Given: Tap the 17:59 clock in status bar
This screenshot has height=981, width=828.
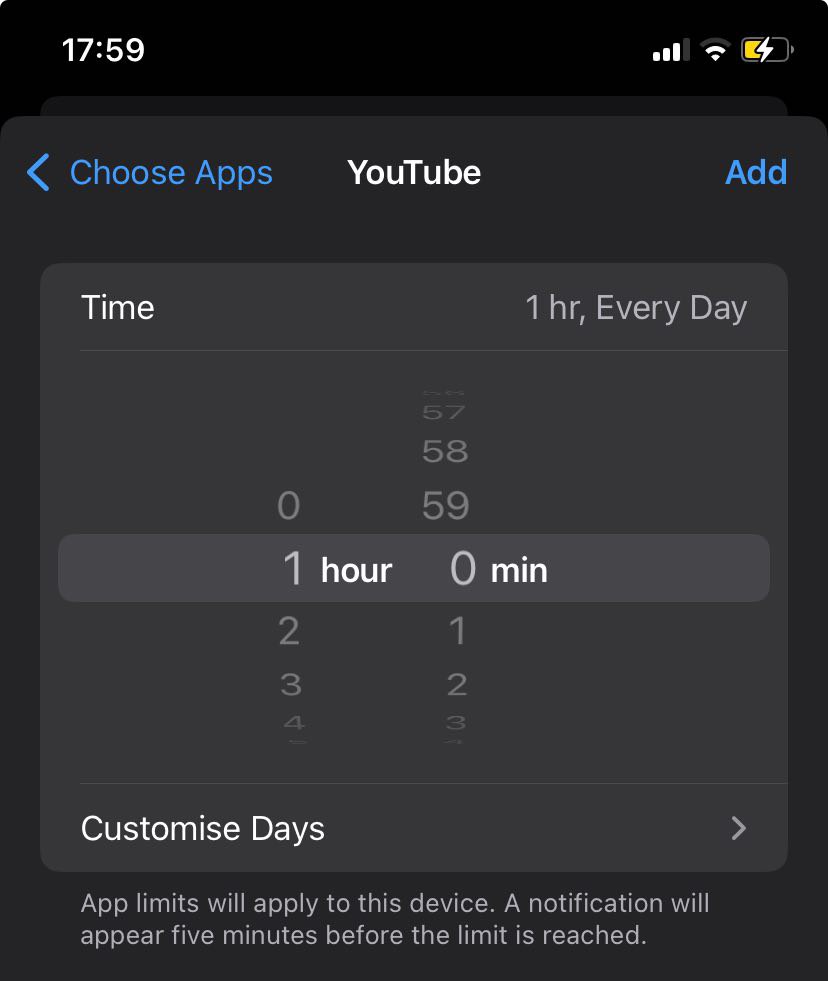Looking at the screenshot, I should (x=103, y=50).
